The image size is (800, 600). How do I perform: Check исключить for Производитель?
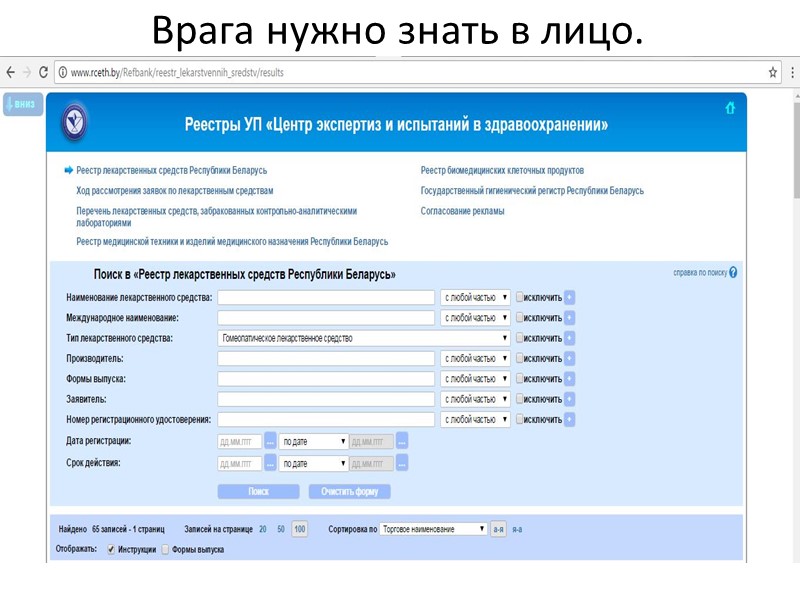519,358
